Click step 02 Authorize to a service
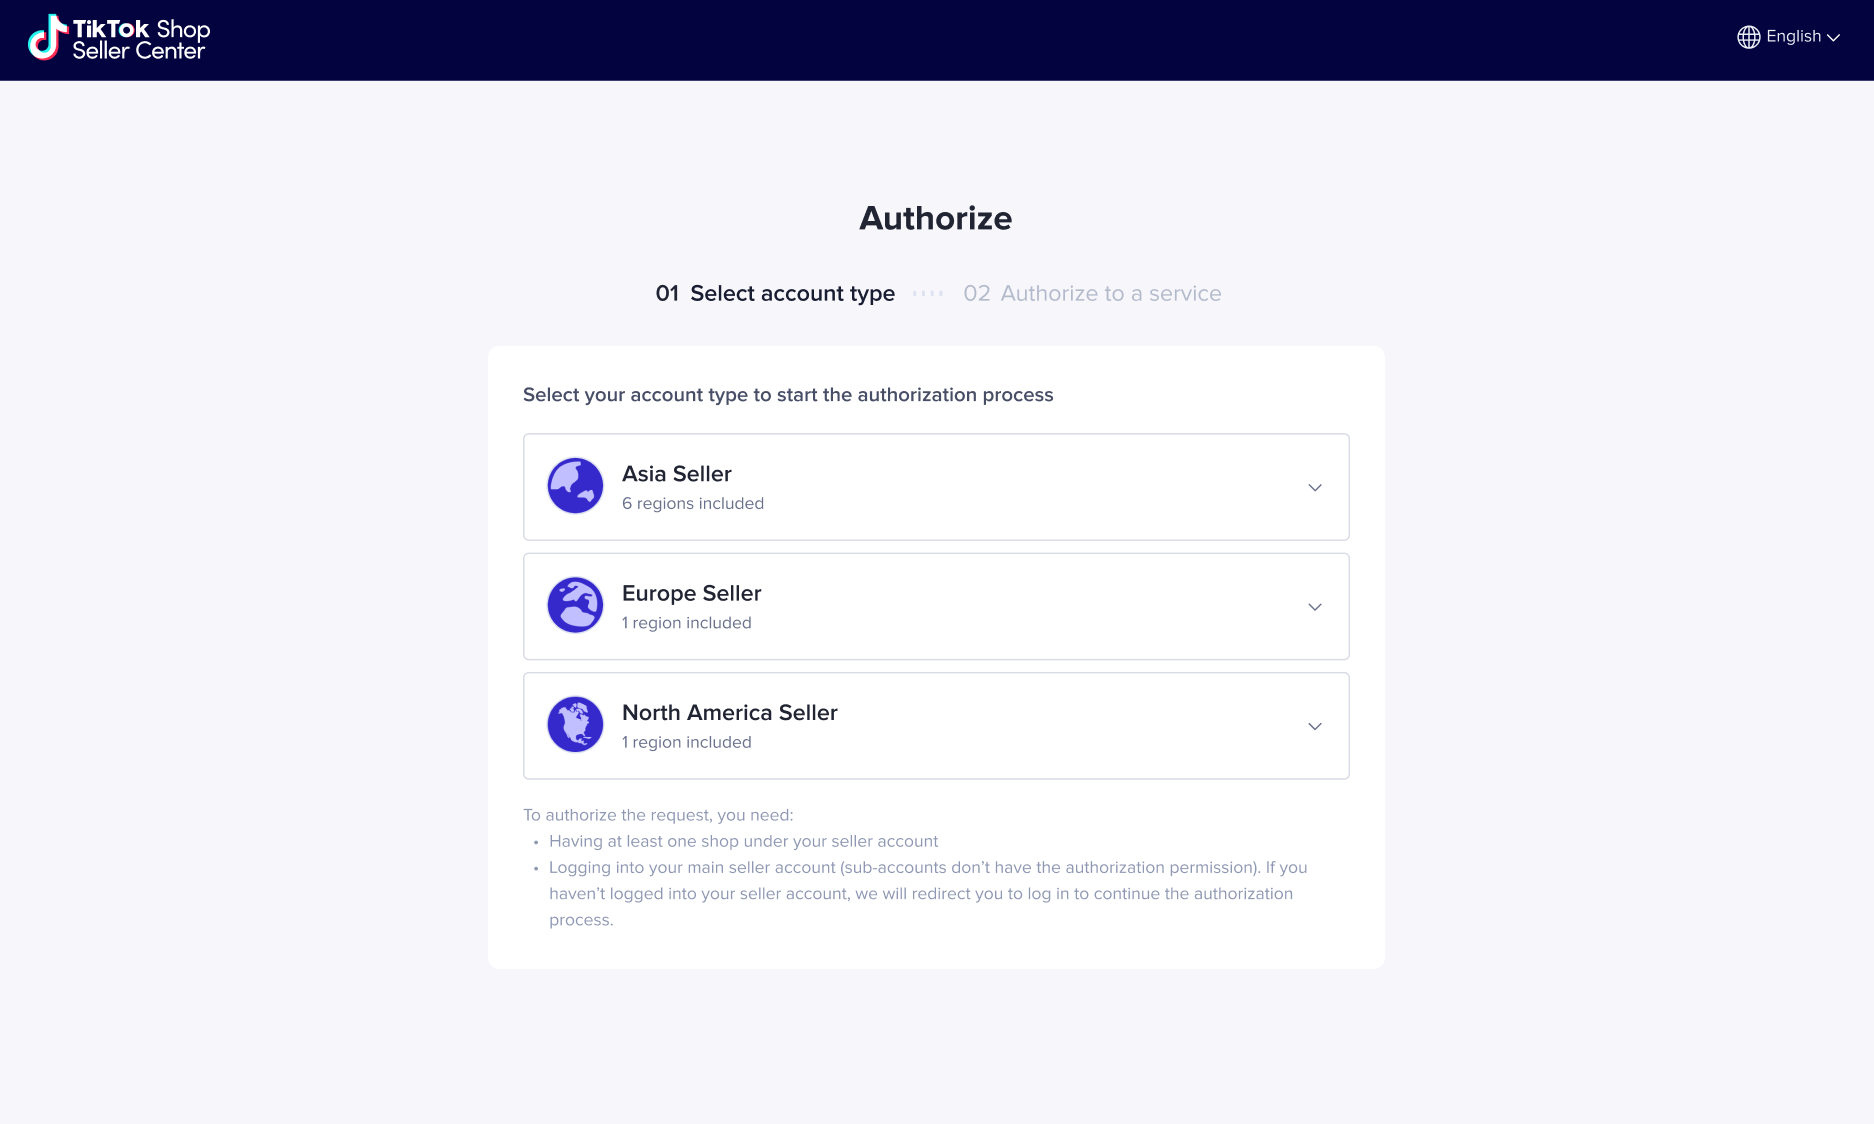Screen dimensions: 1874x1124 click(x=1092, y=293)
